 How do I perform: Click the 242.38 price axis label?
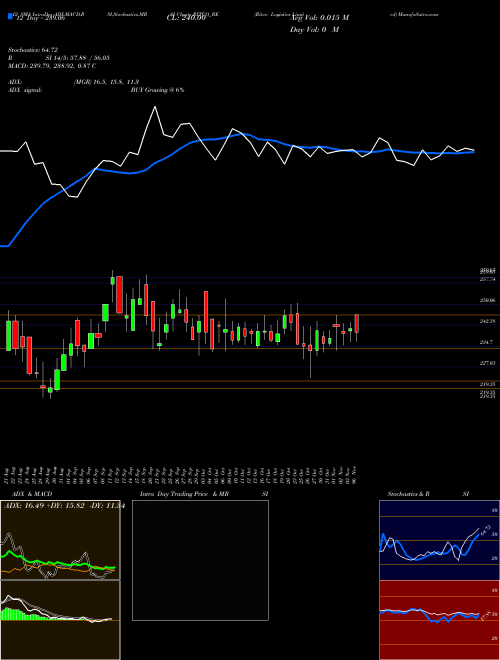coord(488,321)
